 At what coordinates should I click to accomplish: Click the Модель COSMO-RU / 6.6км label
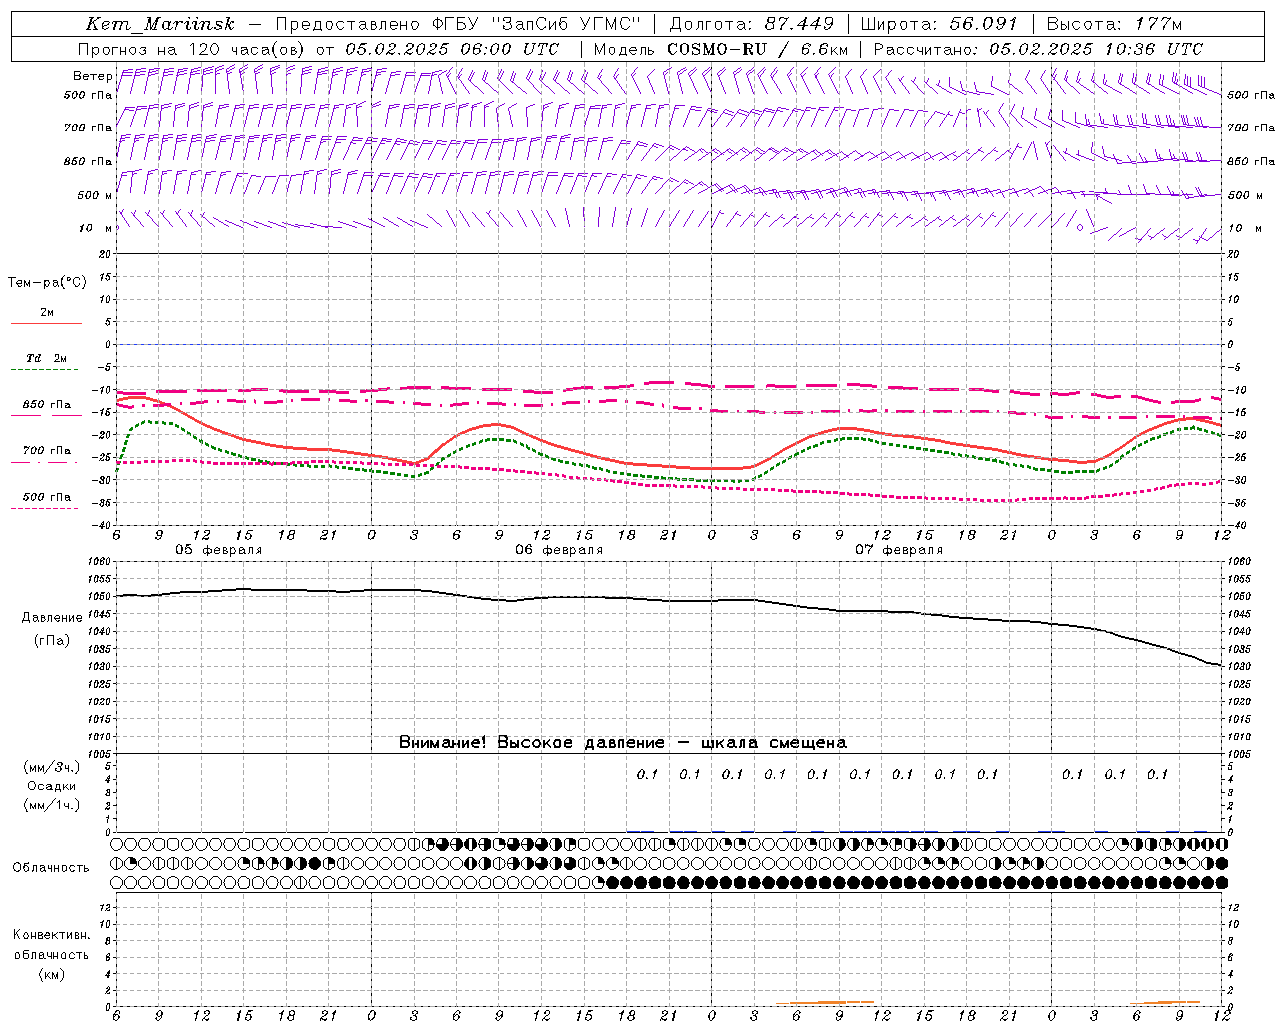click(x=721, y=49)
